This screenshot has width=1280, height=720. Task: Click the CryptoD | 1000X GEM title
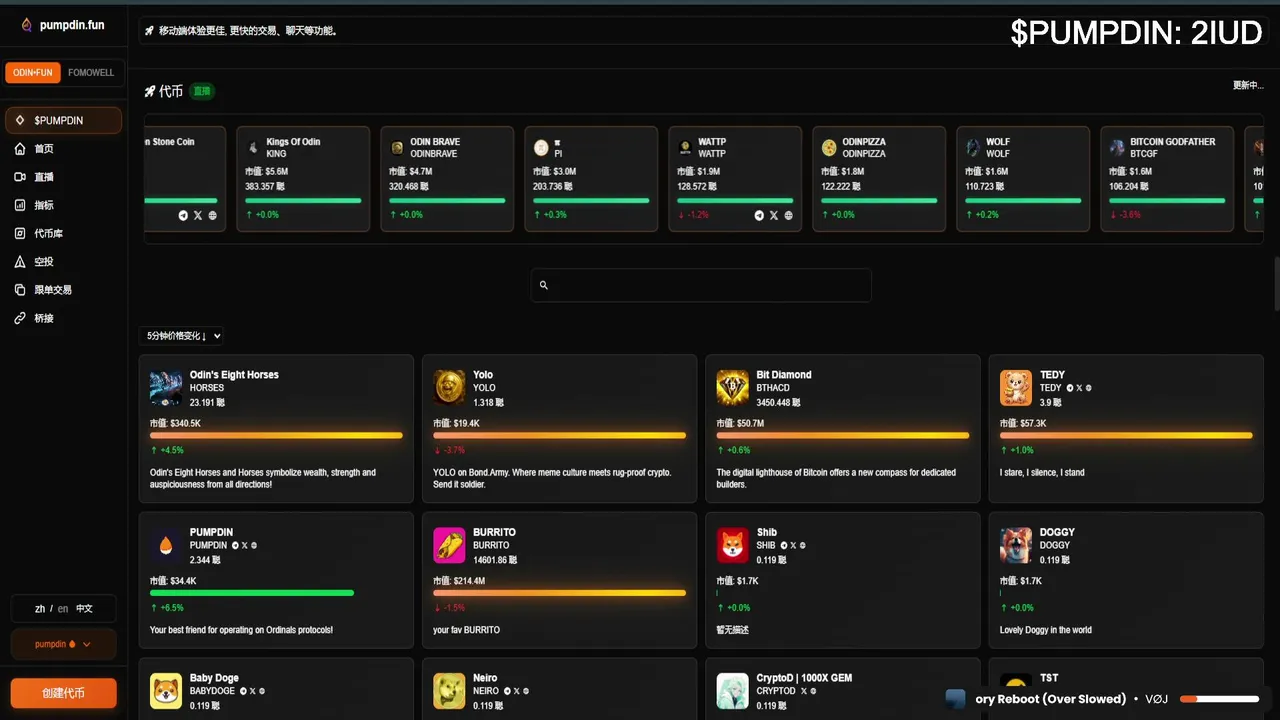804,678
